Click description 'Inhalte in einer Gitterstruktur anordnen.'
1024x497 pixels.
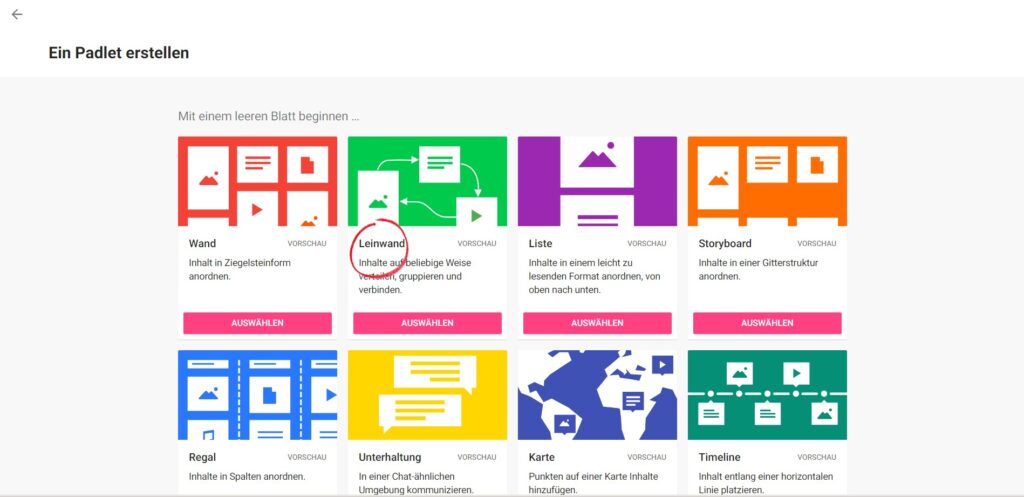click(758, 270)
